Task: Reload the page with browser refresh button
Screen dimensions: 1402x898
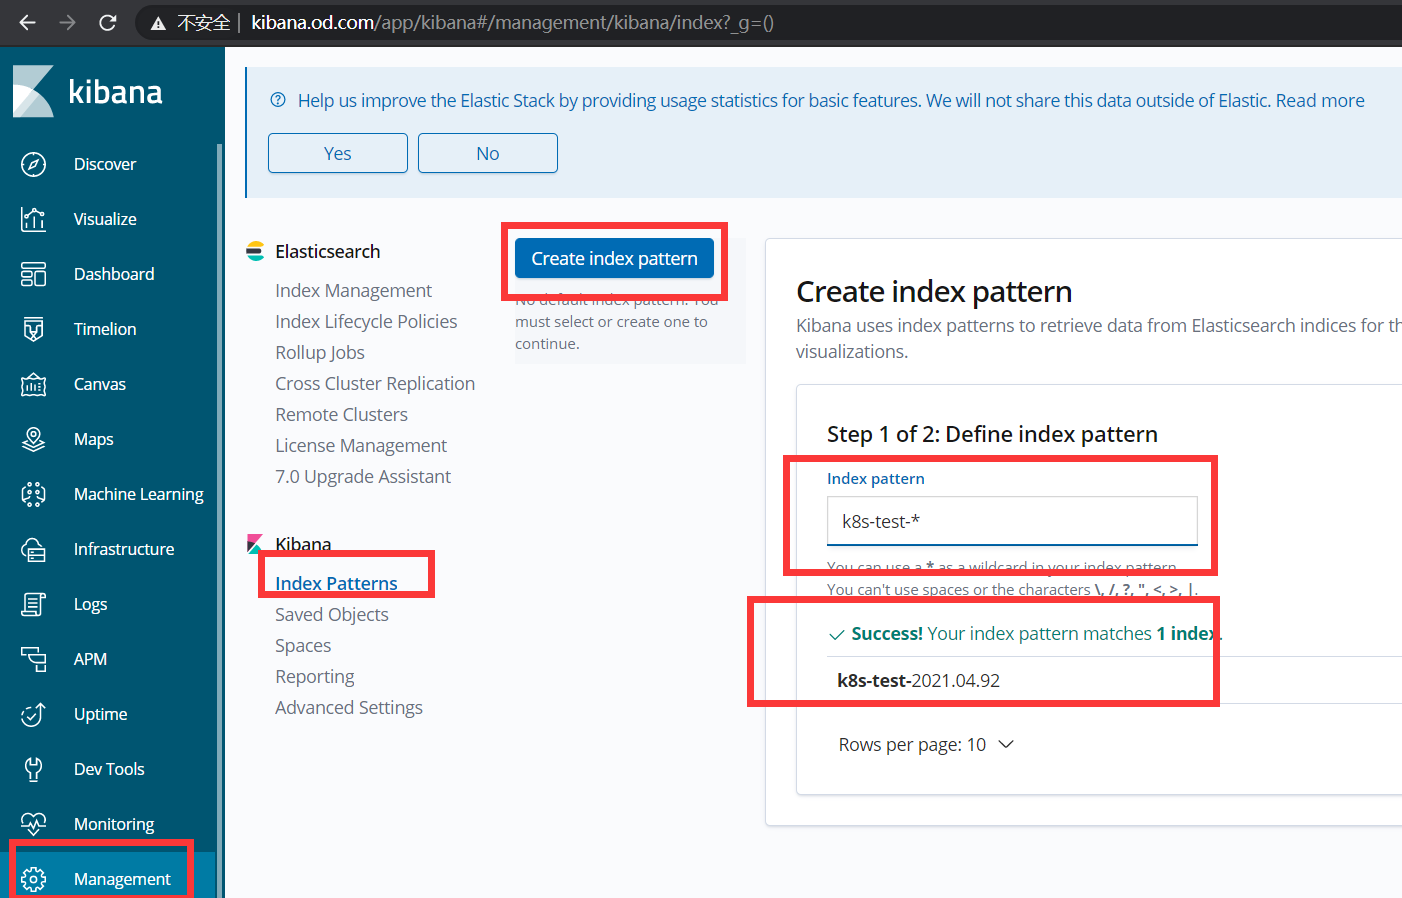Action: (x=108, y=22)
